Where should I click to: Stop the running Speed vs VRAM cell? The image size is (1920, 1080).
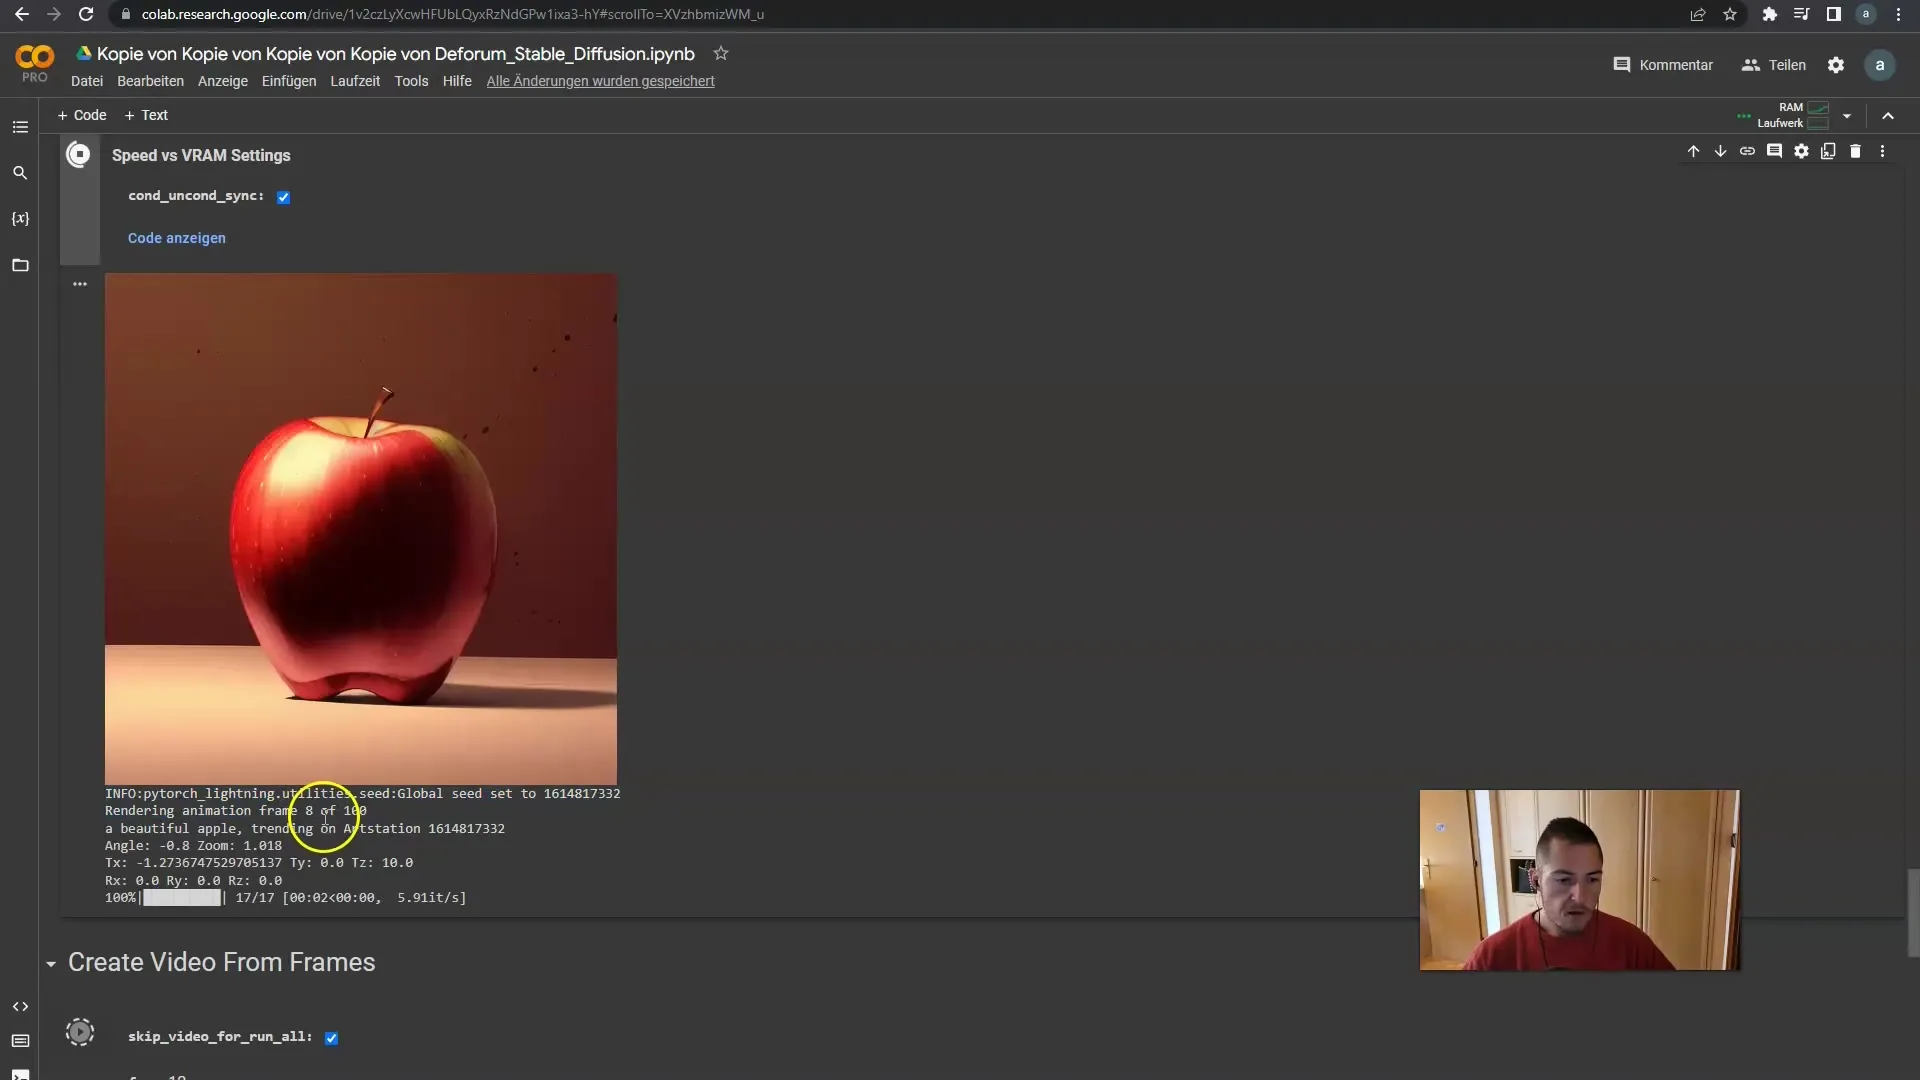coord(79,155)
